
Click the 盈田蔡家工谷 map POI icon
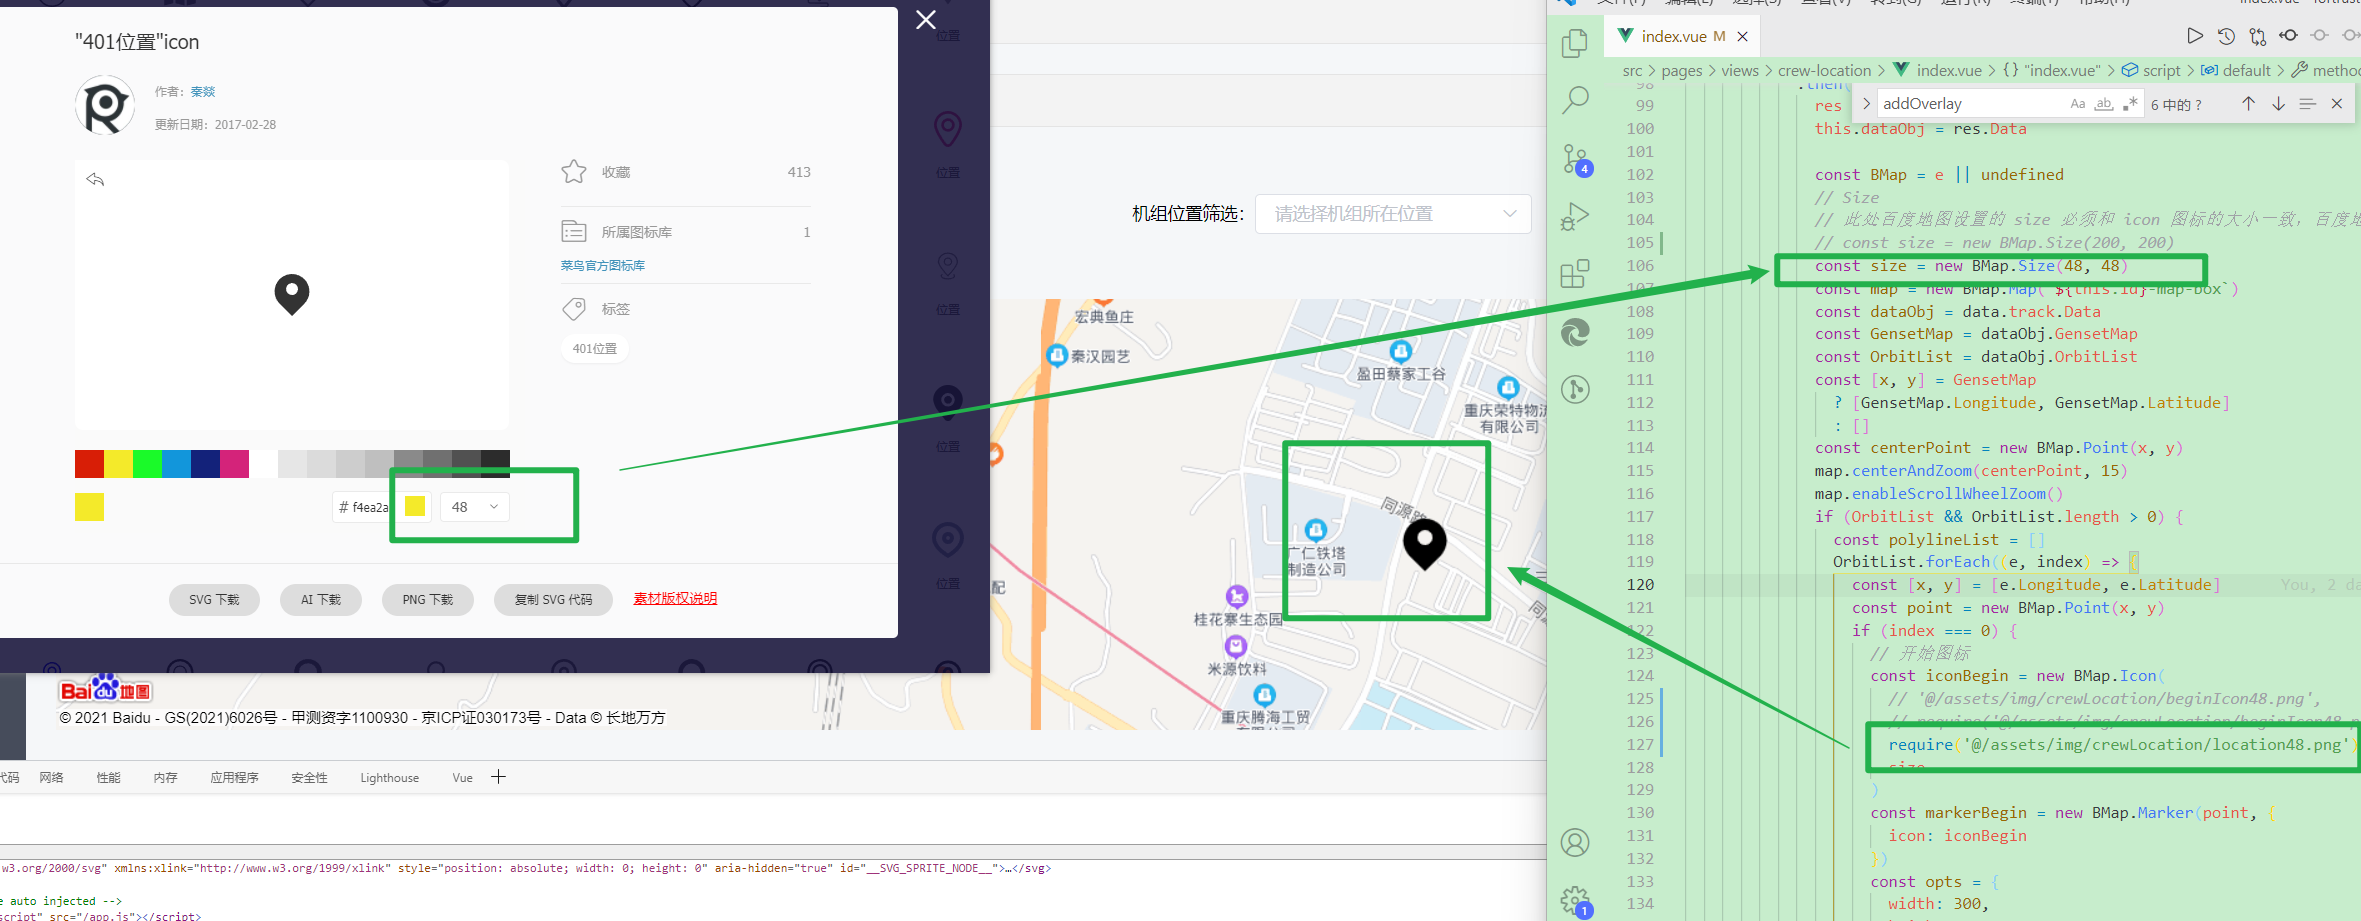coord(1401,351)
